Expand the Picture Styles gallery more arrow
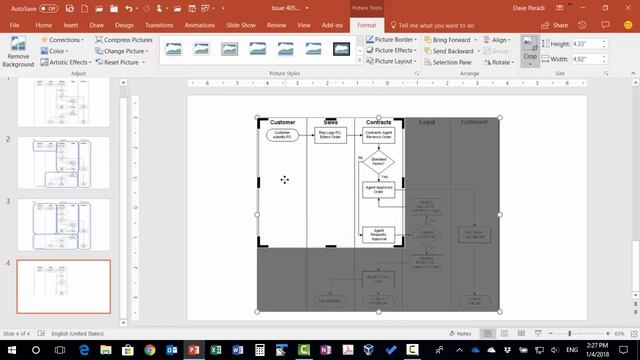640x360 pixels. click(360, 61)
